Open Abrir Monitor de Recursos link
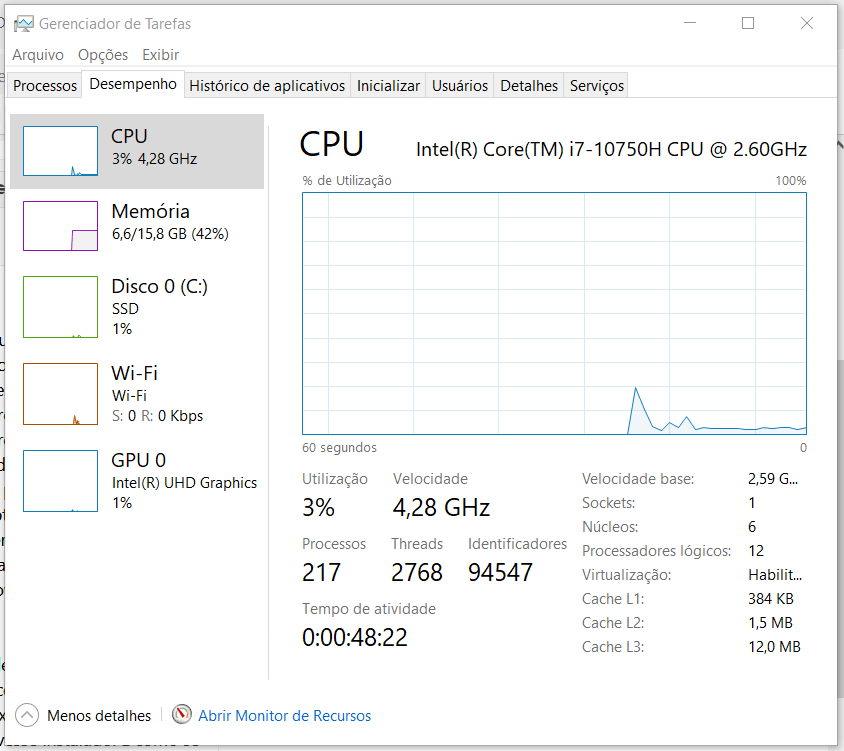Screen dimensions: 844x751 tap(285, 715)
